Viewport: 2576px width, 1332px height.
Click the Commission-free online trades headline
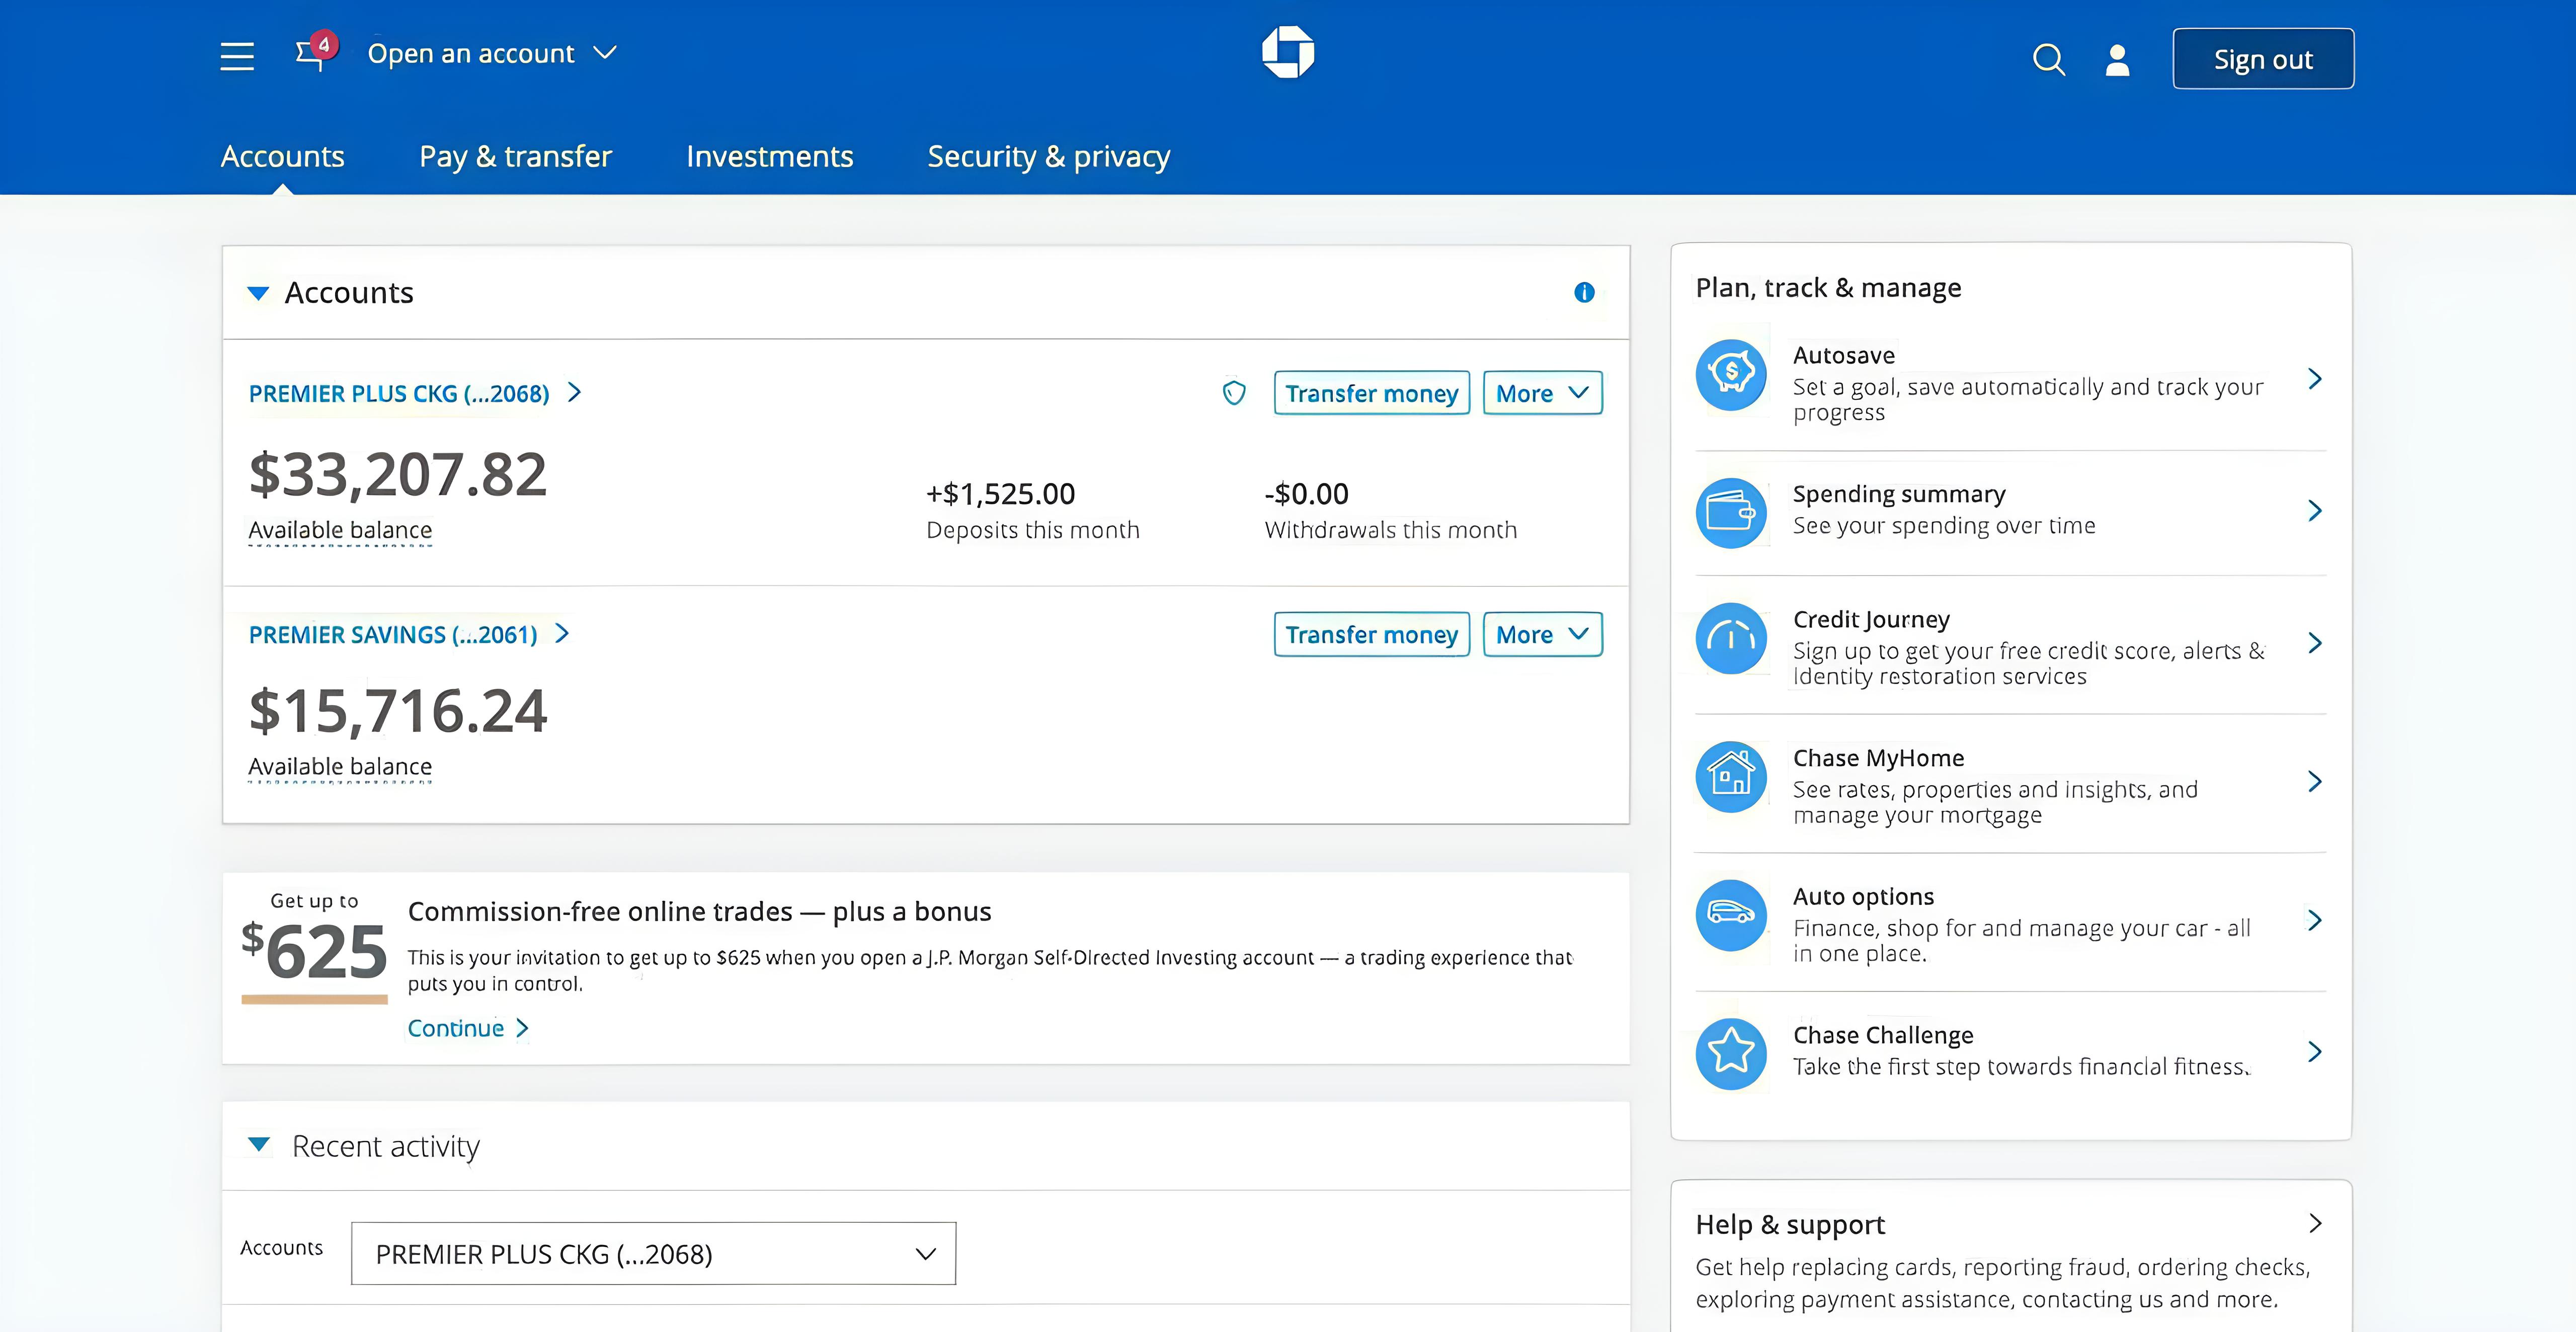click(x=699, y=911)
